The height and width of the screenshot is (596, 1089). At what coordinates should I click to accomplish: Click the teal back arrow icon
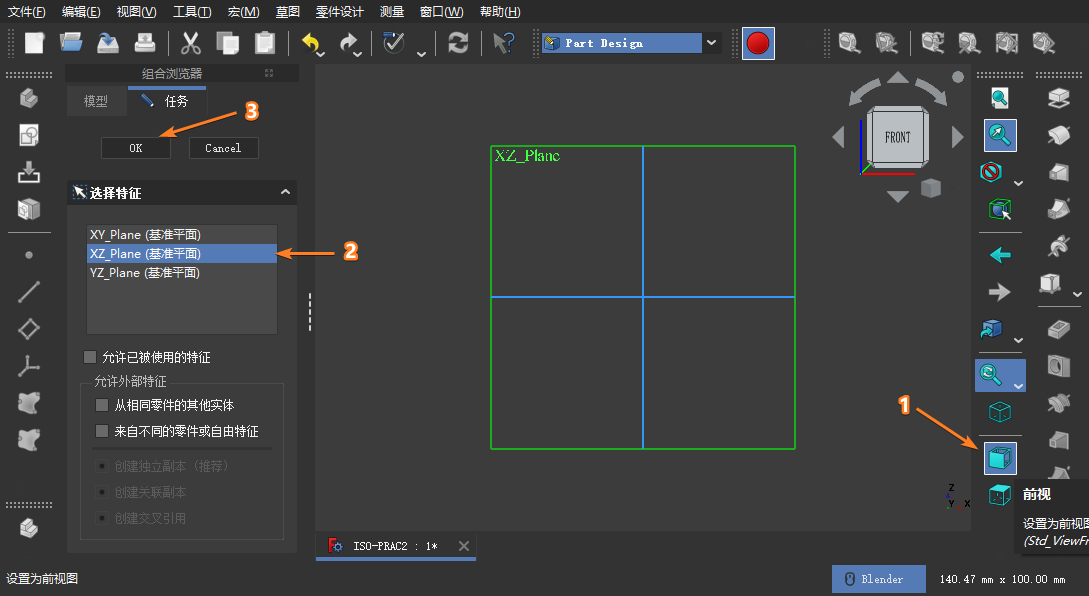(x=999, y=255)
